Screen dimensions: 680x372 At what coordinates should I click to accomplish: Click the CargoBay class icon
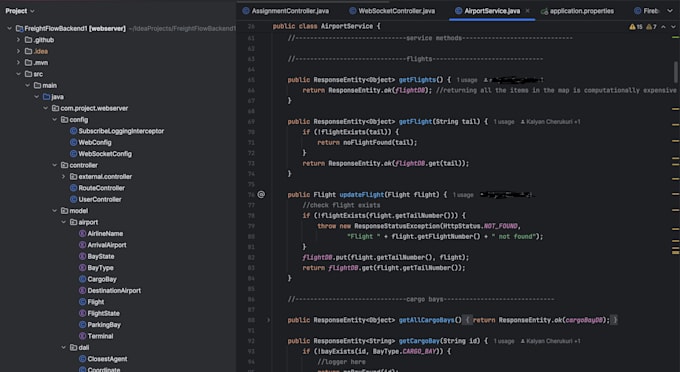click(82, 279)
